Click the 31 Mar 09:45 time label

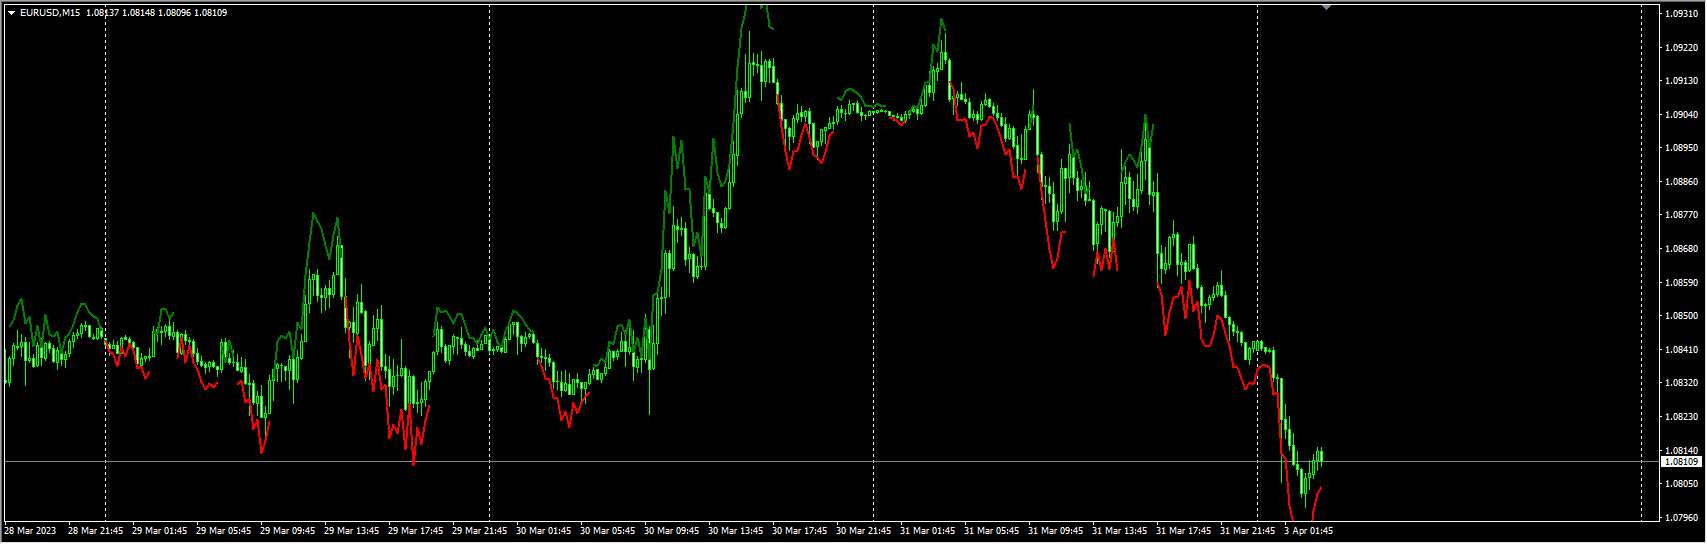1056,531
